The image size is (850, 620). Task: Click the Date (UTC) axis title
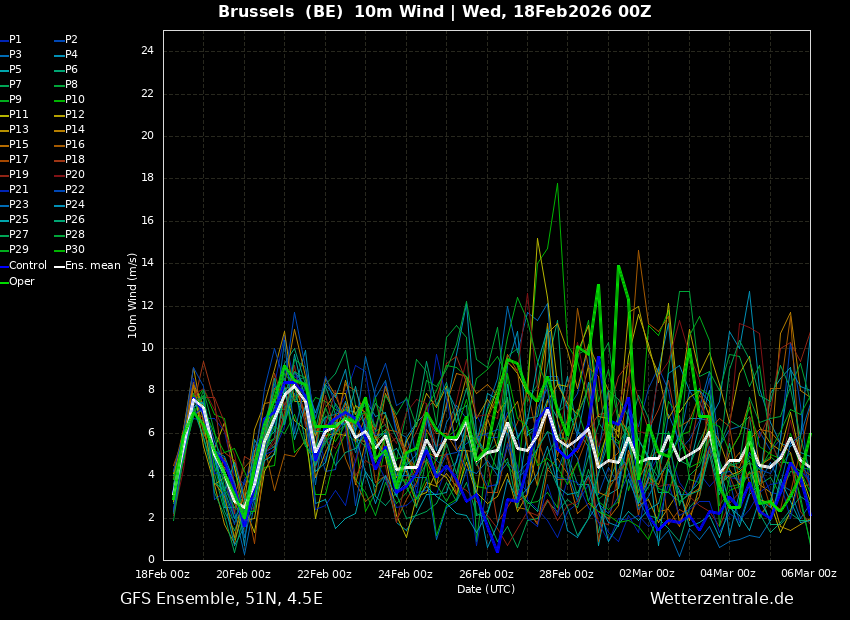[x=486, y=589]
